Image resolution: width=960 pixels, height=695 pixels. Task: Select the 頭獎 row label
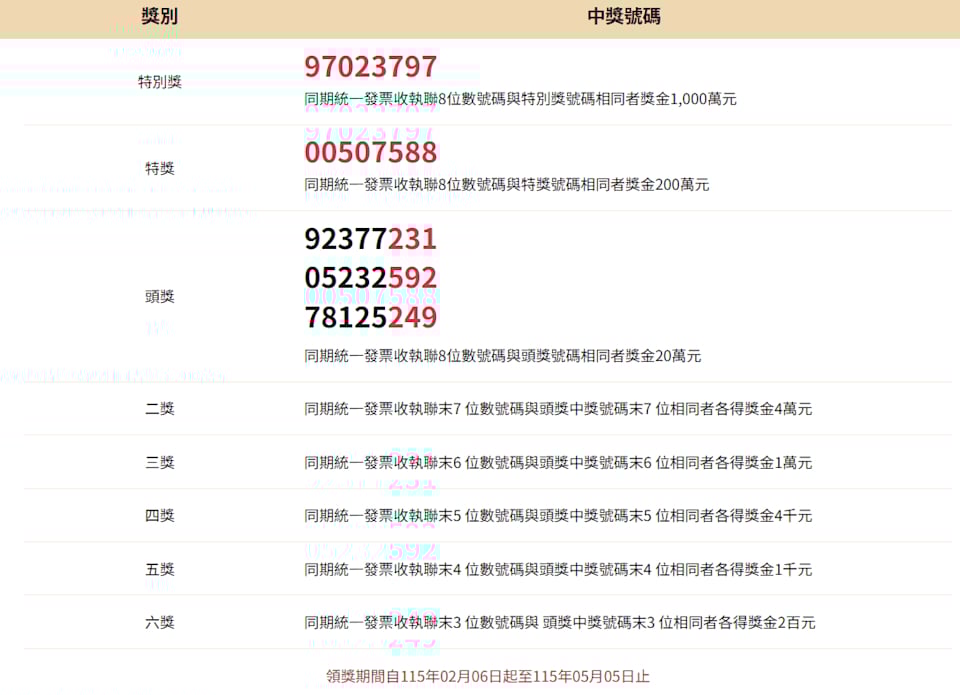160,297
